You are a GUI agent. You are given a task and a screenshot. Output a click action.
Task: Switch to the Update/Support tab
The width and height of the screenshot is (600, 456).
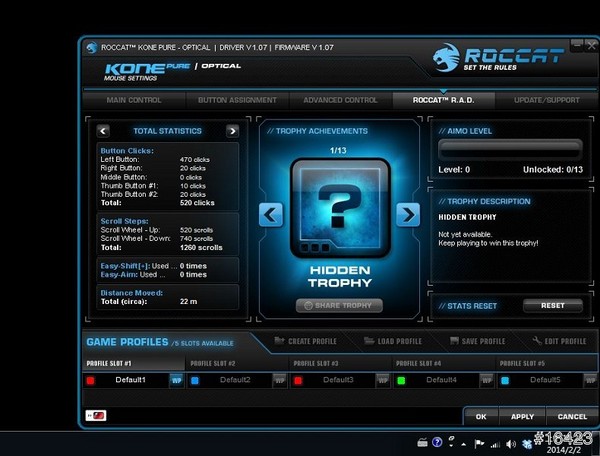pos(545,100)
